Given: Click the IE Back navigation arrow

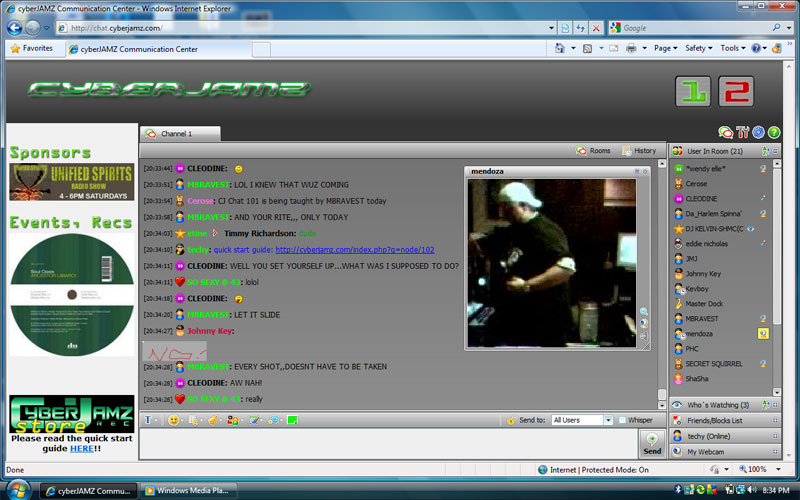Looking at the screenshot, I should pyautogui.click(x=15, y=28).
